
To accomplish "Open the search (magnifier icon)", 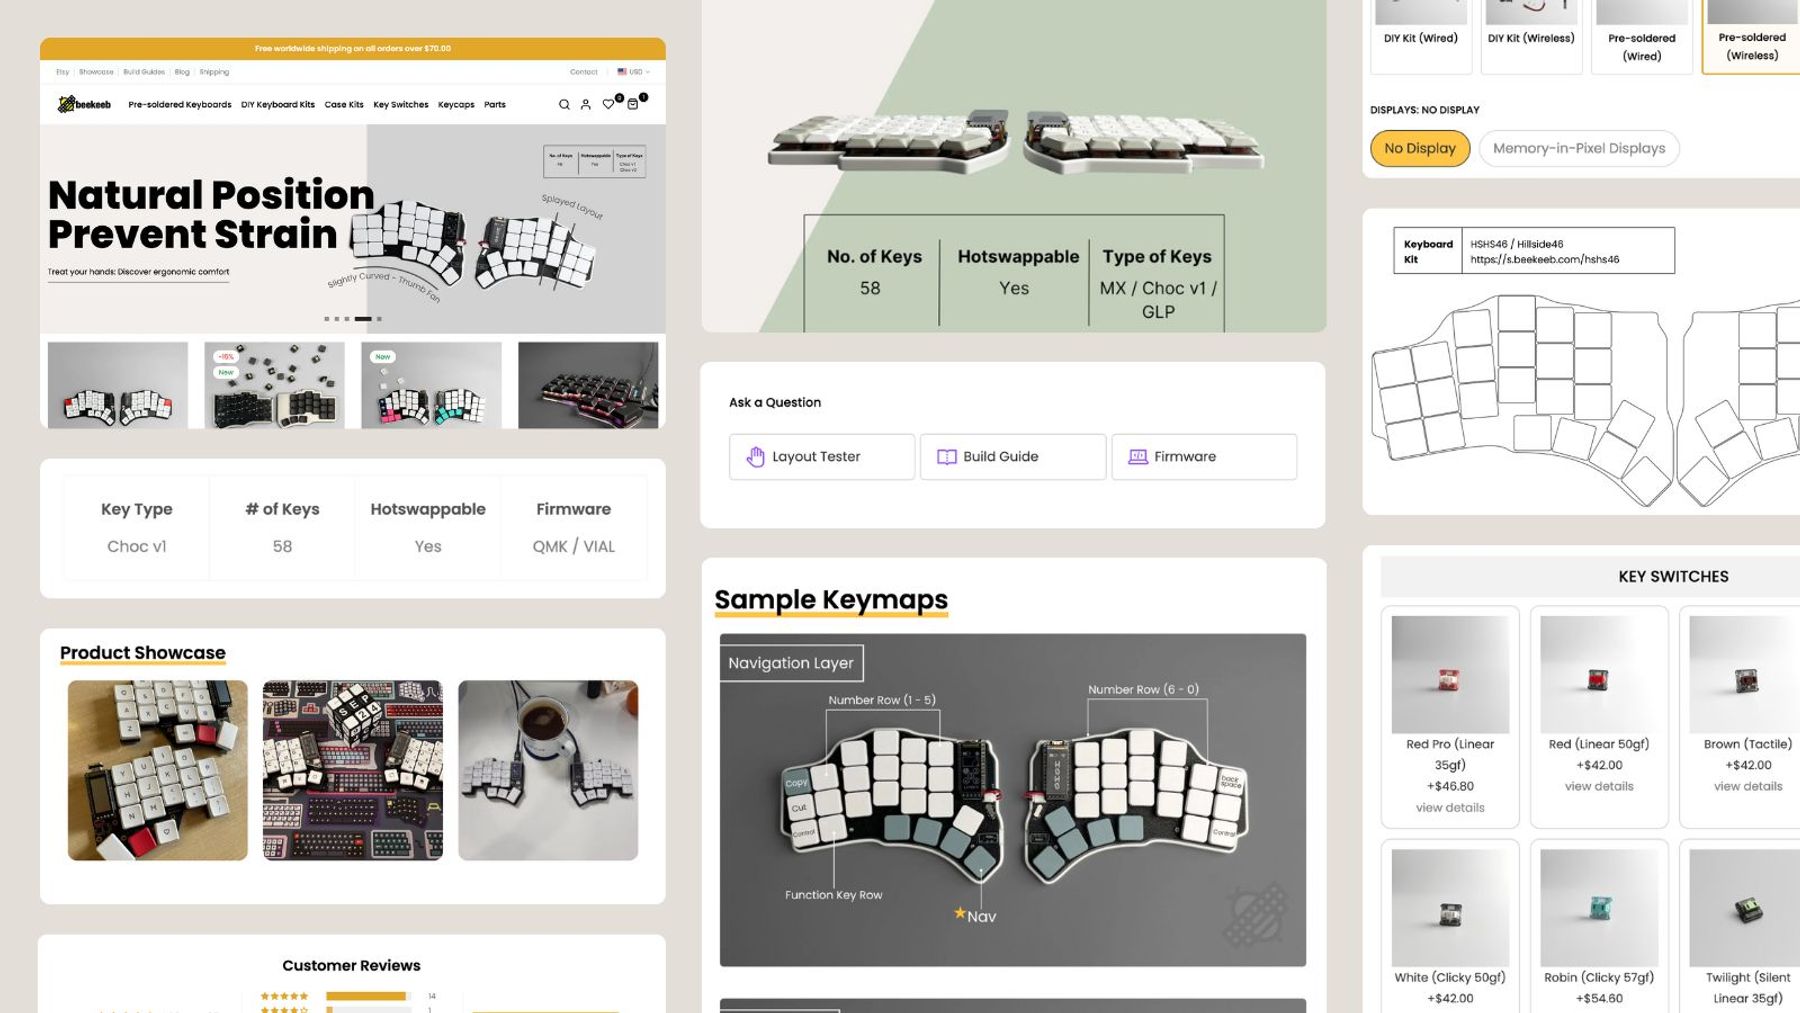I will (x=563, y=104).
